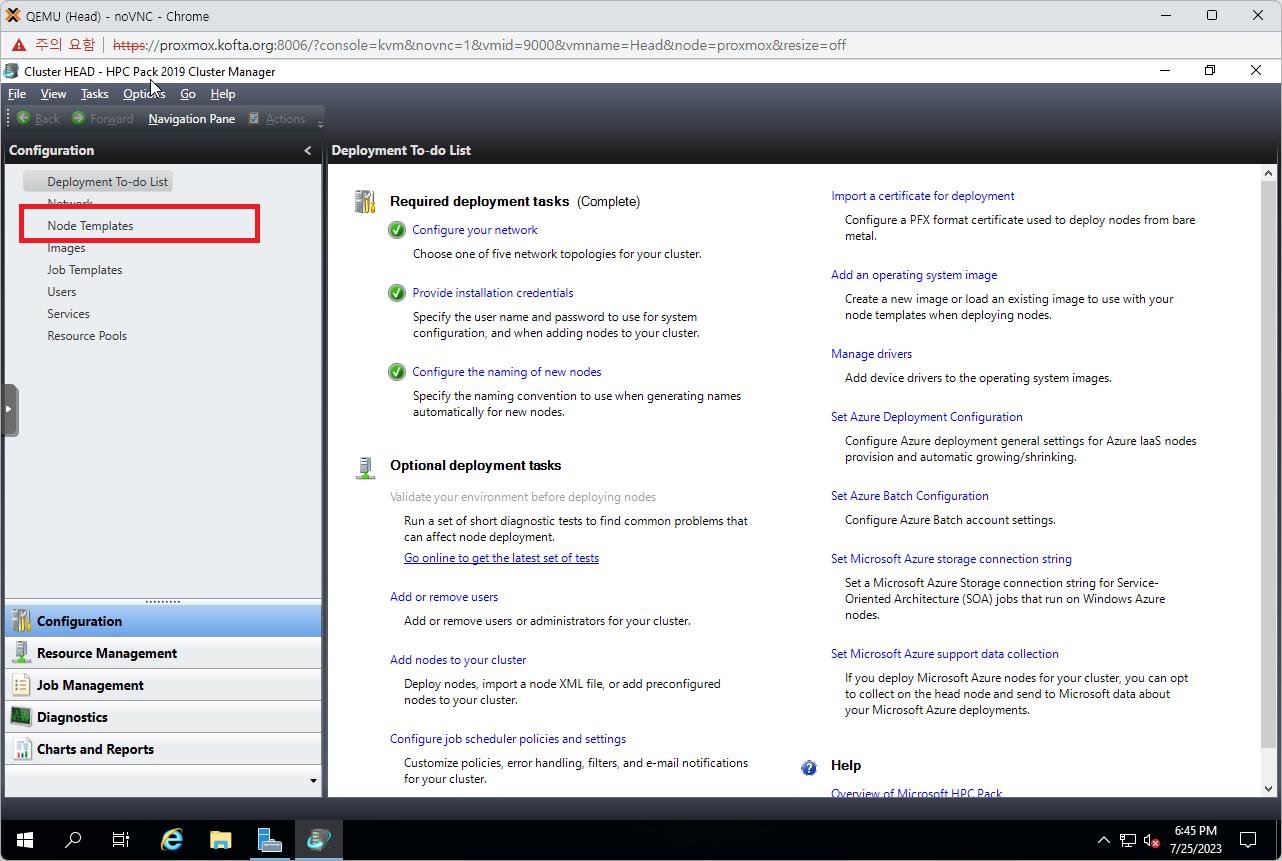The height and width of the screenshot is (861, 1282).
Task: Open the View menu
Action: pos(53,94)
